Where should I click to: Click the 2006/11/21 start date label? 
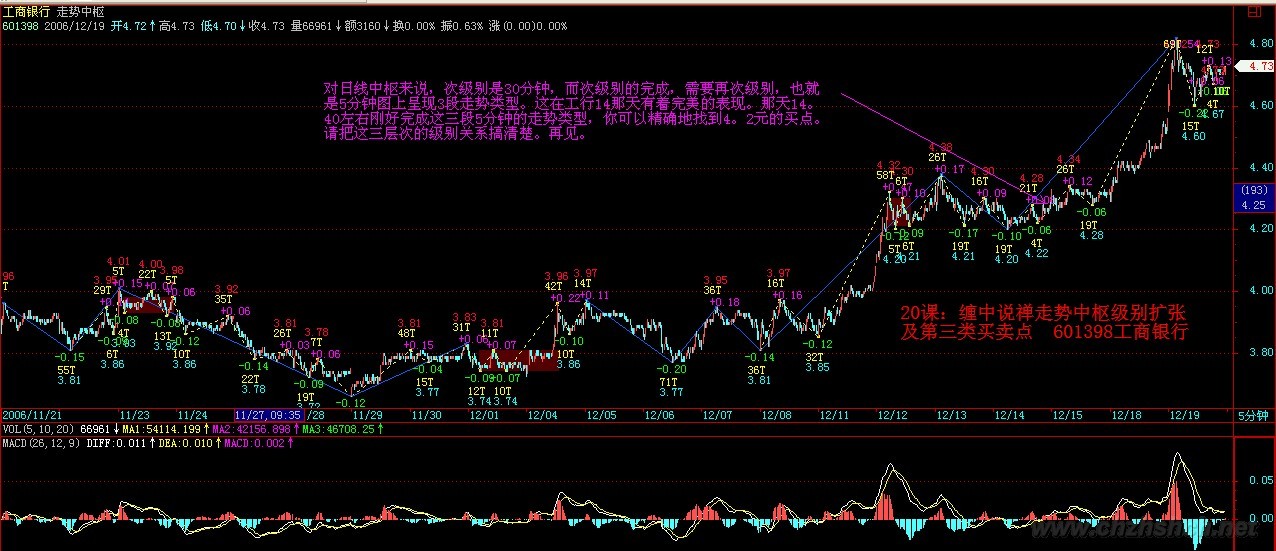(33, 414)
